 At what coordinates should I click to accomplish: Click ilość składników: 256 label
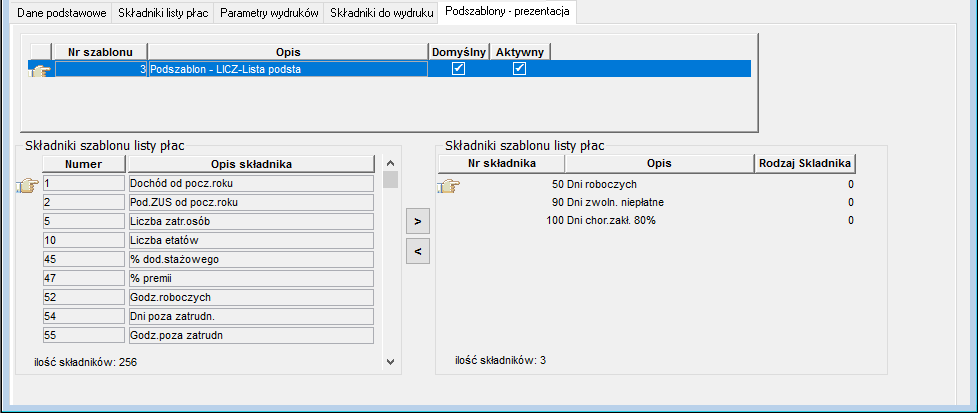[85, 362]
